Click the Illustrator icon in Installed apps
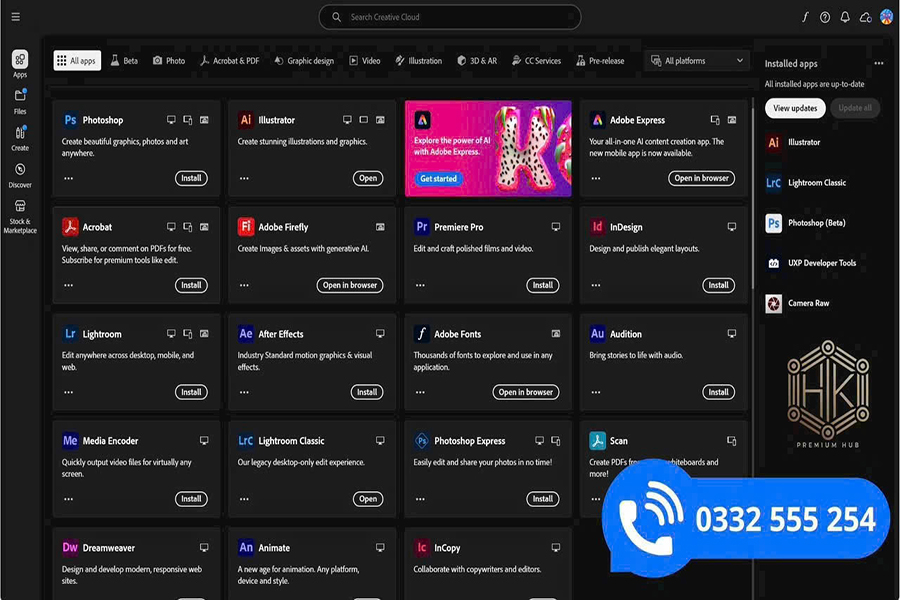This screenshot has width=900, height=600. tap(773, 142)
